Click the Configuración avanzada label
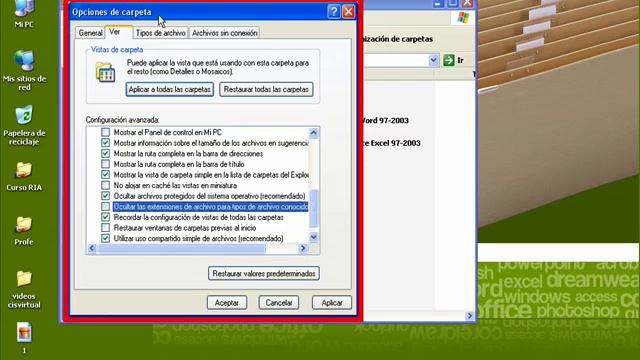The width and height of the screenshot is (640, 360). click(122, 120)
